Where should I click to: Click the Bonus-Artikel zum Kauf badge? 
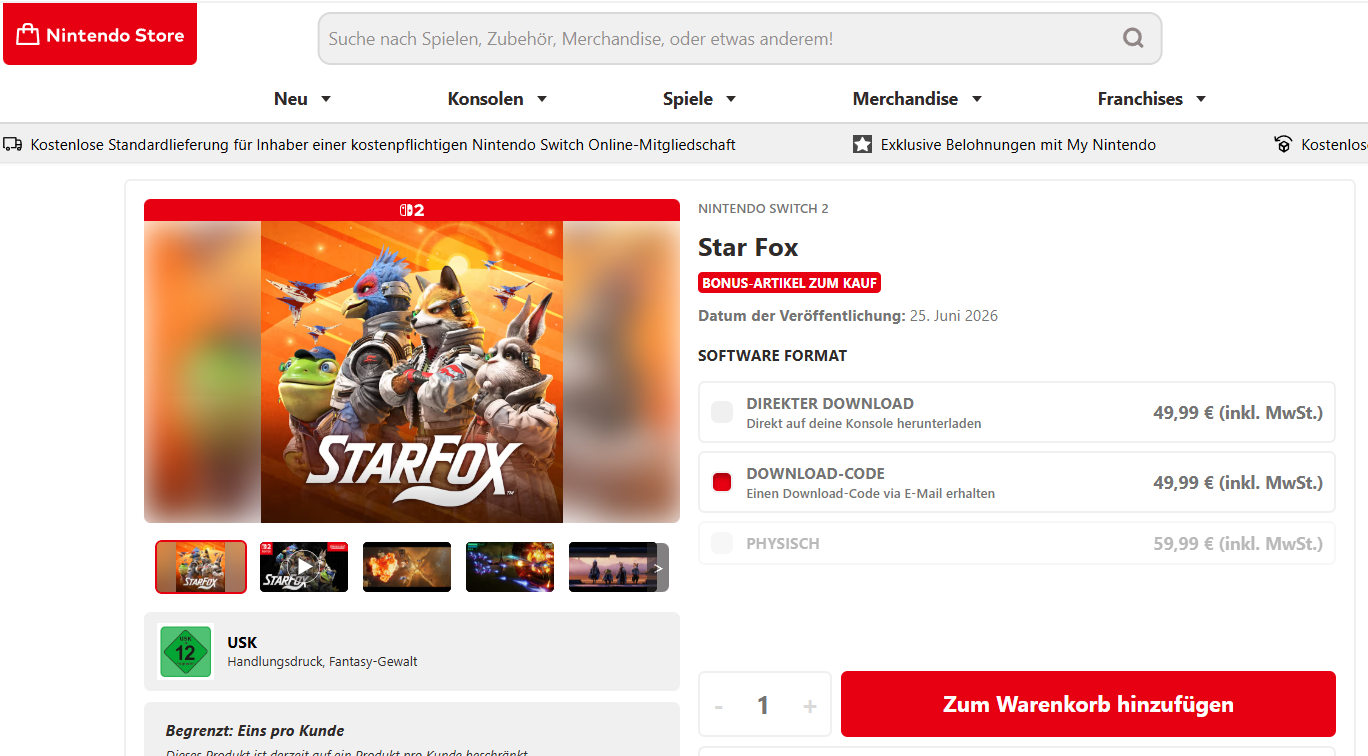790,283
